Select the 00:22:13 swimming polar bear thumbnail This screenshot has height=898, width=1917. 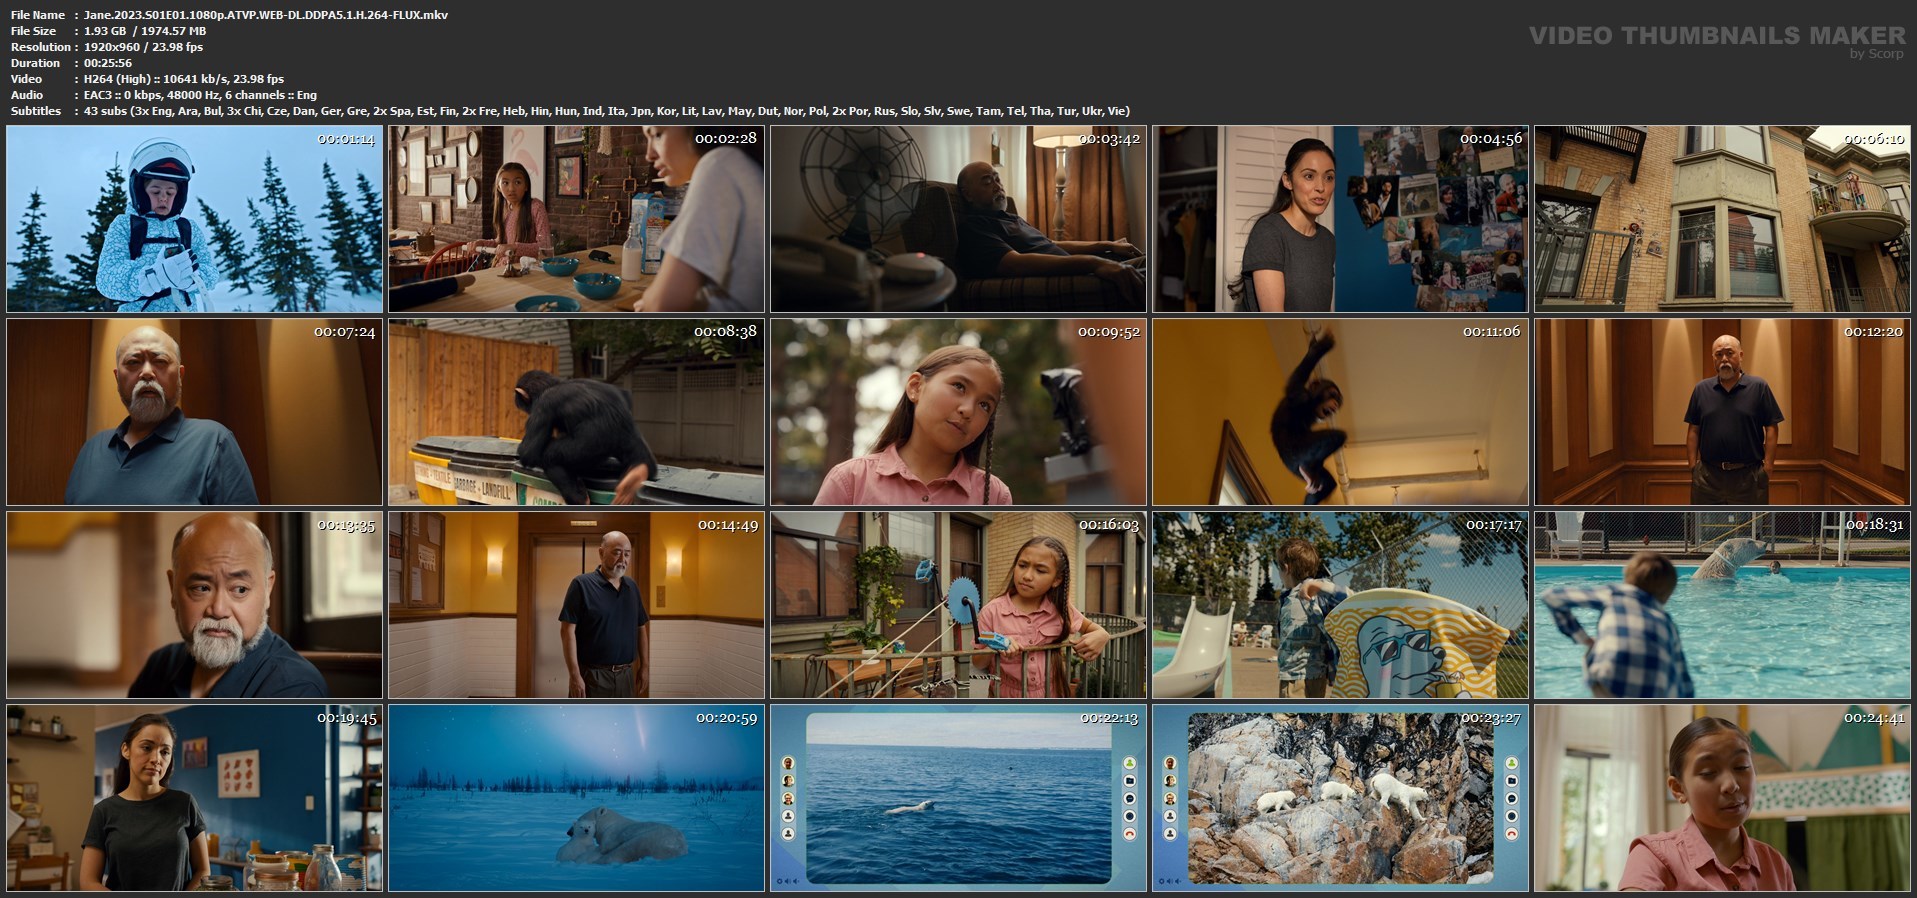coord(958,798)
